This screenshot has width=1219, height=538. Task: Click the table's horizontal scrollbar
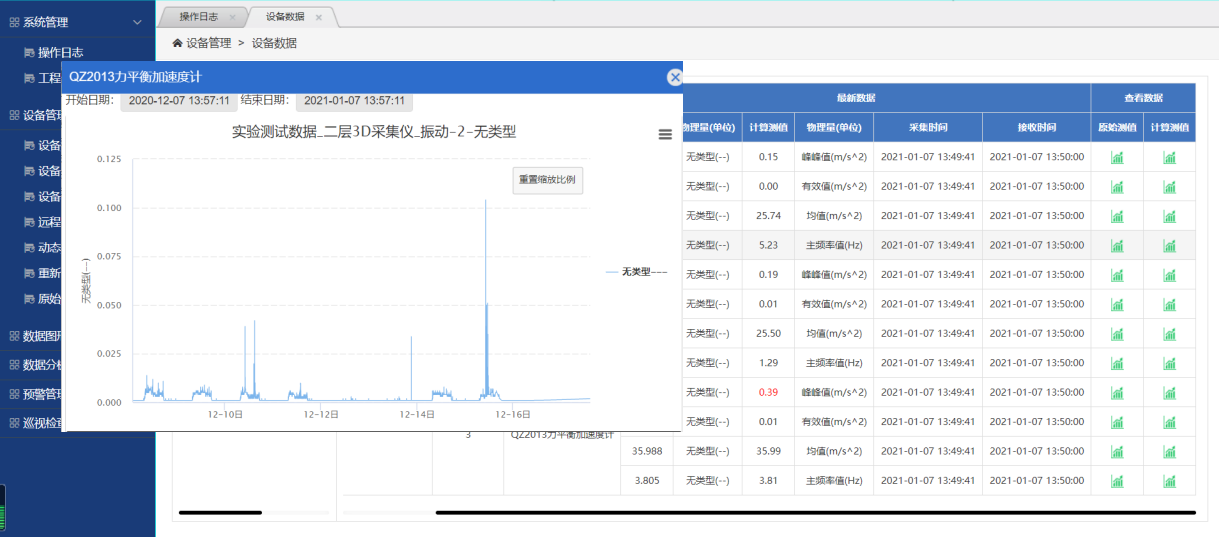[815, 513]
